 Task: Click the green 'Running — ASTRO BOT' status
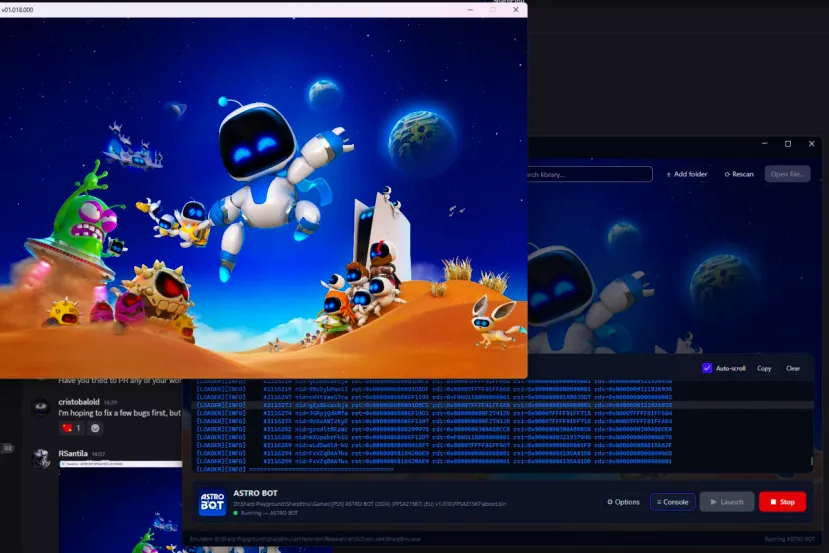click(x=265, y=513)
